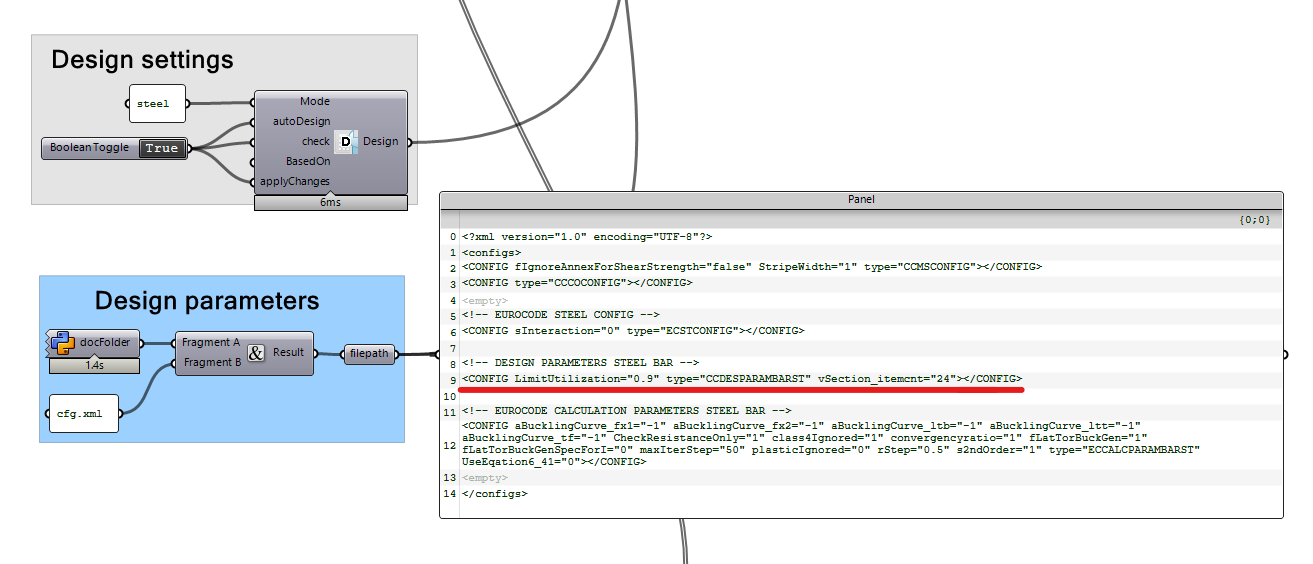
Task: Select the Result output of Concatenate
Action: [x=288, y=353]
